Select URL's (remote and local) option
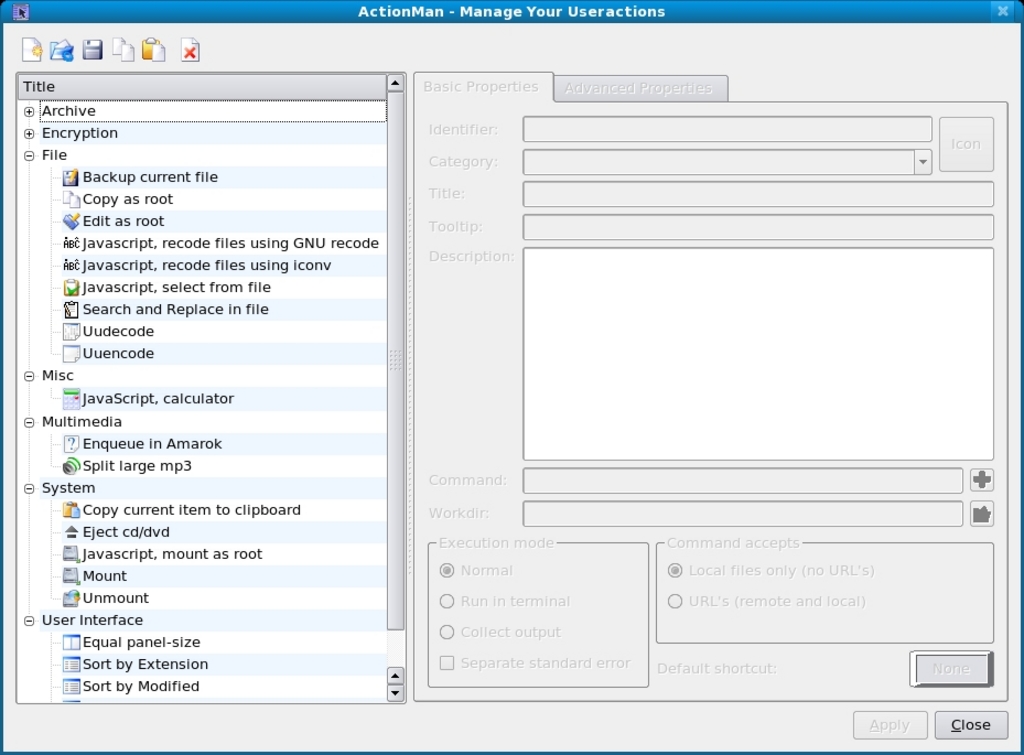This screenshot has height=755, width=1024. [676, 601]
